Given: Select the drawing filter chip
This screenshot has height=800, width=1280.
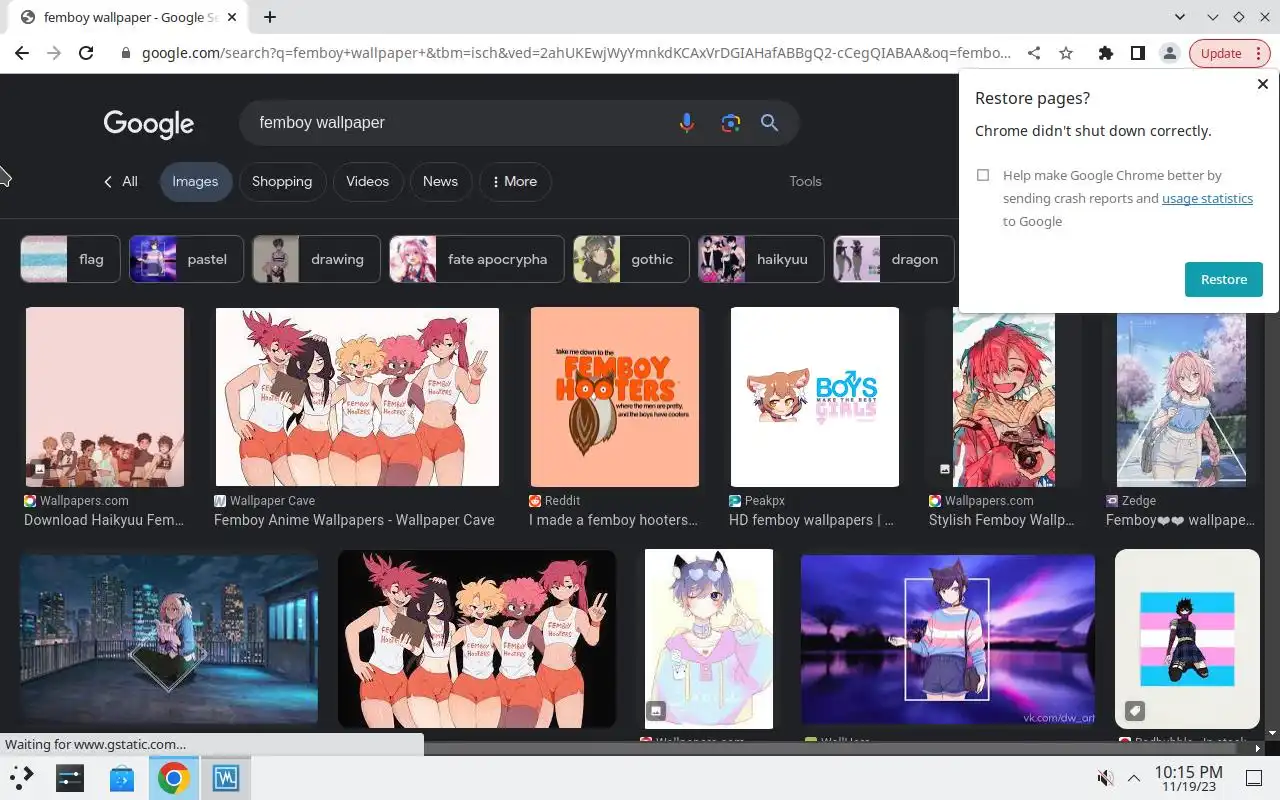Looking at the screenshot, I should tap(316, 259).
